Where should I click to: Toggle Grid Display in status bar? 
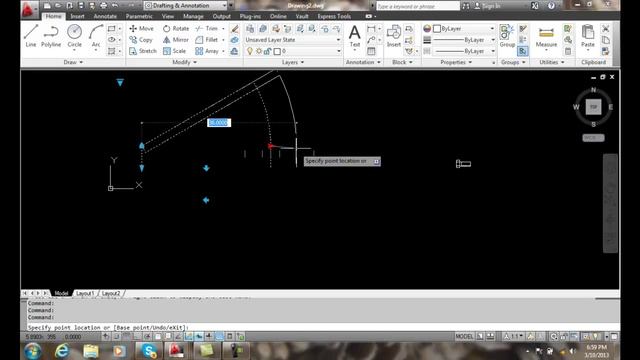coord(127,337)
